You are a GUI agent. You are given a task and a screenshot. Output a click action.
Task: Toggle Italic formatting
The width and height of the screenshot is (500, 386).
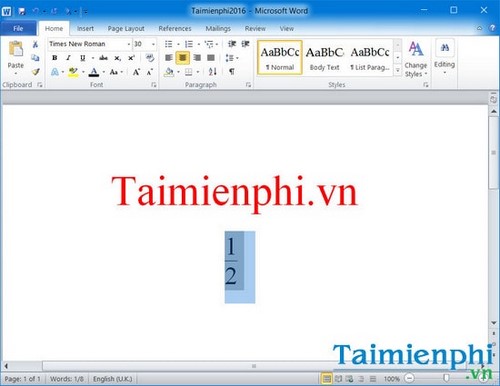[68, 58]
